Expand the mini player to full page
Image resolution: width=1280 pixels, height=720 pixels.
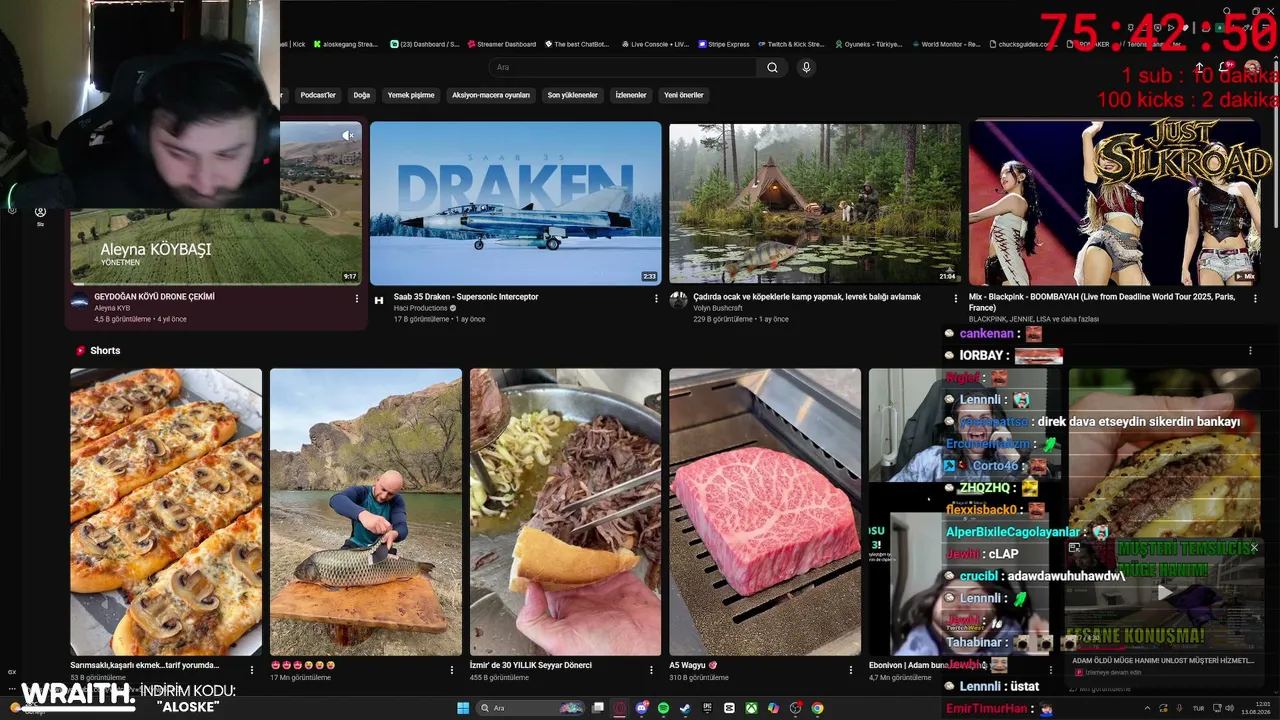pos(1074,548)
